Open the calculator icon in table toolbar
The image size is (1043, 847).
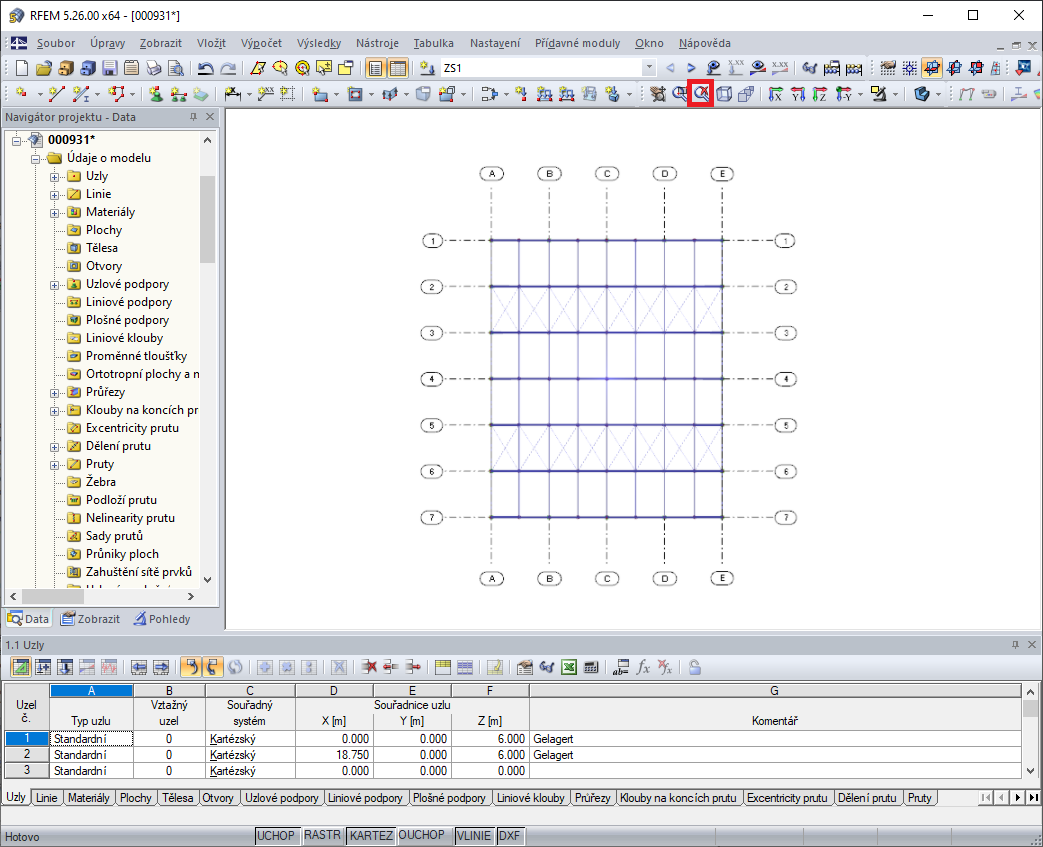click(591, 667)
